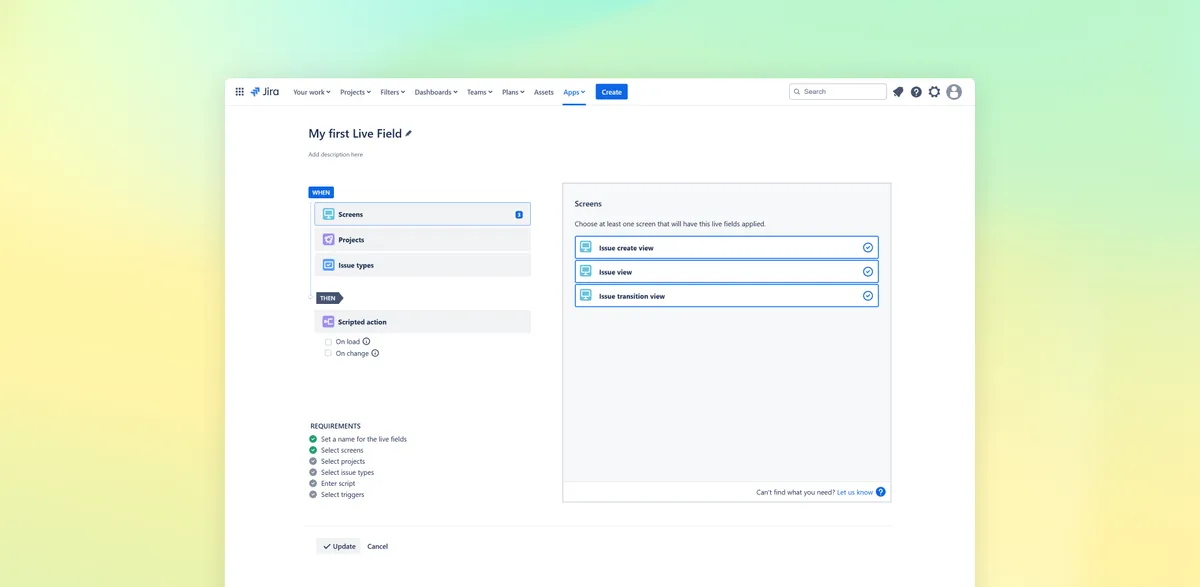Click the Projects row icon
1200x587 pixels.
pos(328,240)
